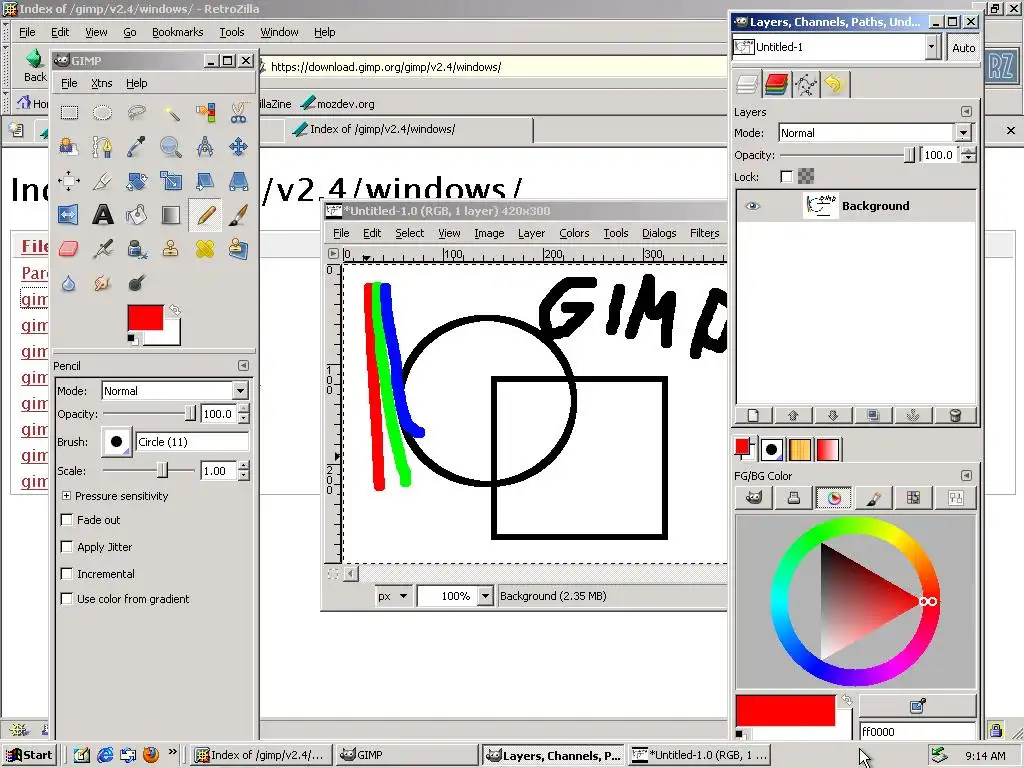This screenshot has height=768, width=1024.
Task: Switch to Channels tab in dock
Action: click(776, 84)
